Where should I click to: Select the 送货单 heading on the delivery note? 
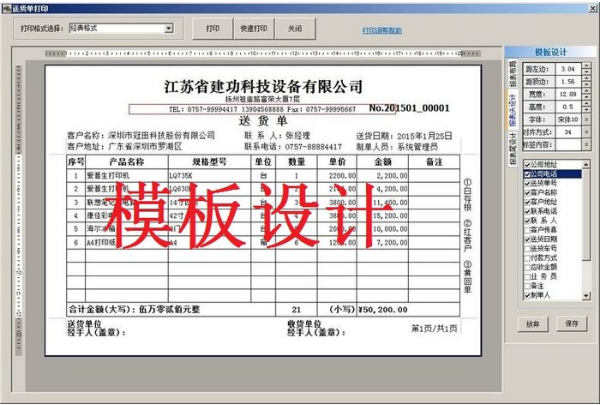(263, 121)
